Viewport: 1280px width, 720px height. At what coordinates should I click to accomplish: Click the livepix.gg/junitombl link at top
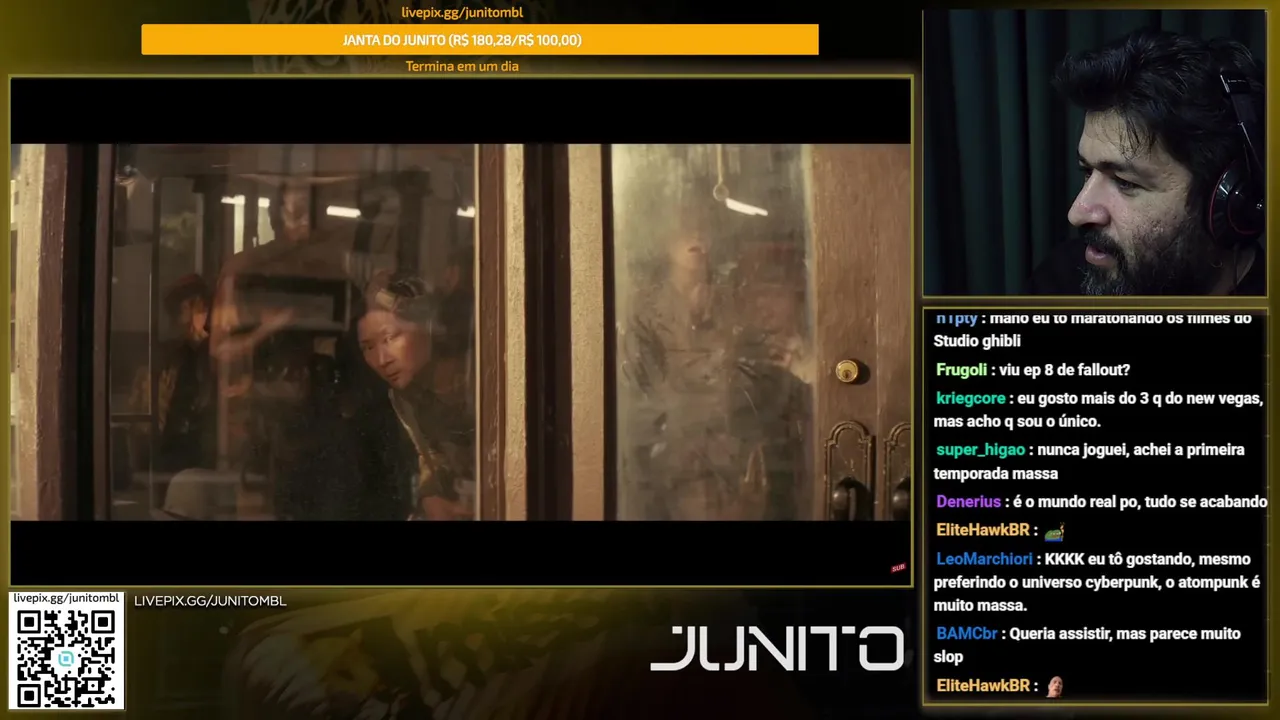coord(462,12)
